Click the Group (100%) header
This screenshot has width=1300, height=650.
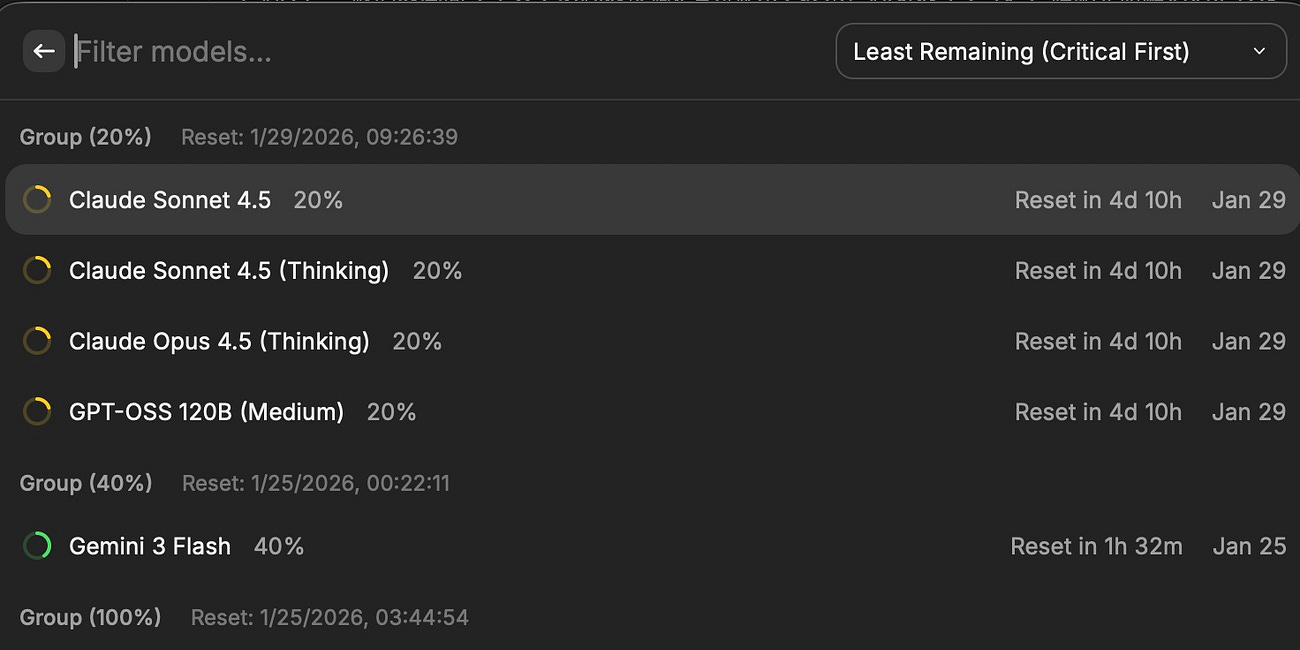90,617
